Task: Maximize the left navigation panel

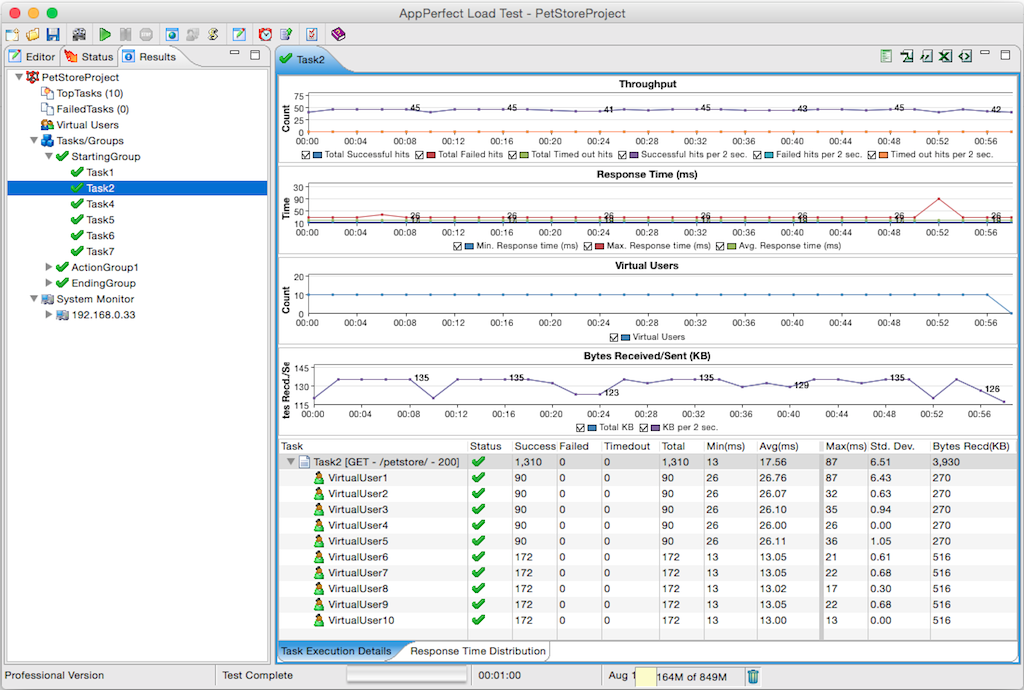Action: [255, 55]
